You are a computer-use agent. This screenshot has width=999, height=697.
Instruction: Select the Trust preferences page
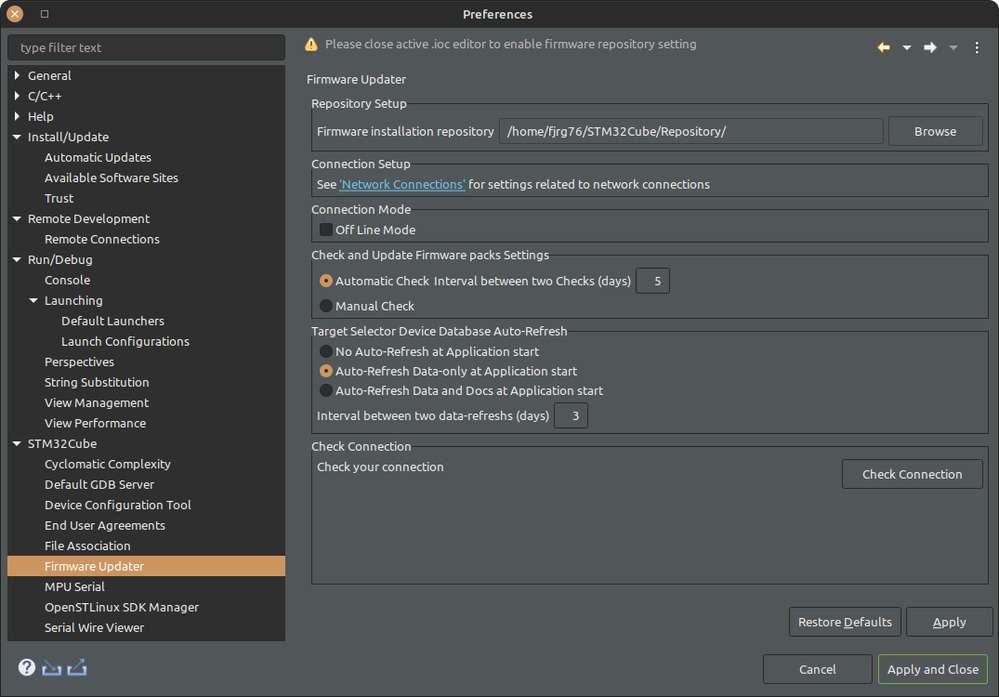pos(59,198)
